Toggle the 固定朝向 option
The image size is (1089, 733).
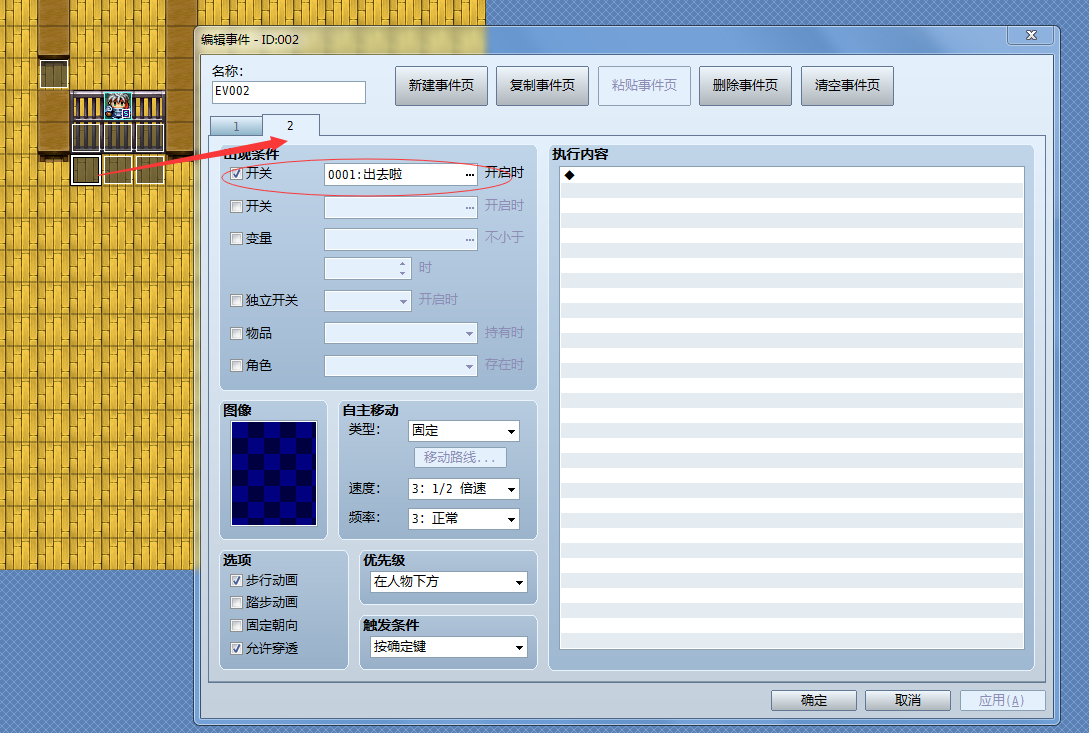coord(237,625)
